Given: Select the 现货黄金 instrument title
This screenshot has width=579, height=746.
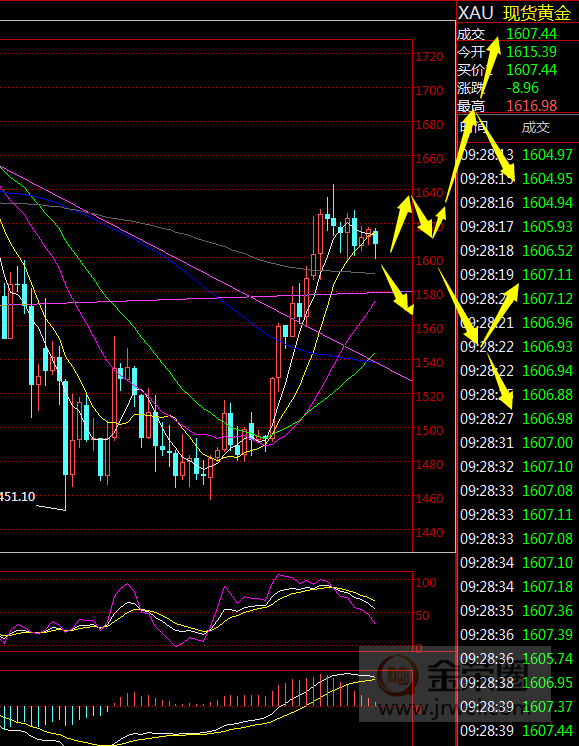Looking at the screenshot, I should pyautogui.click(x=537, y=13).
